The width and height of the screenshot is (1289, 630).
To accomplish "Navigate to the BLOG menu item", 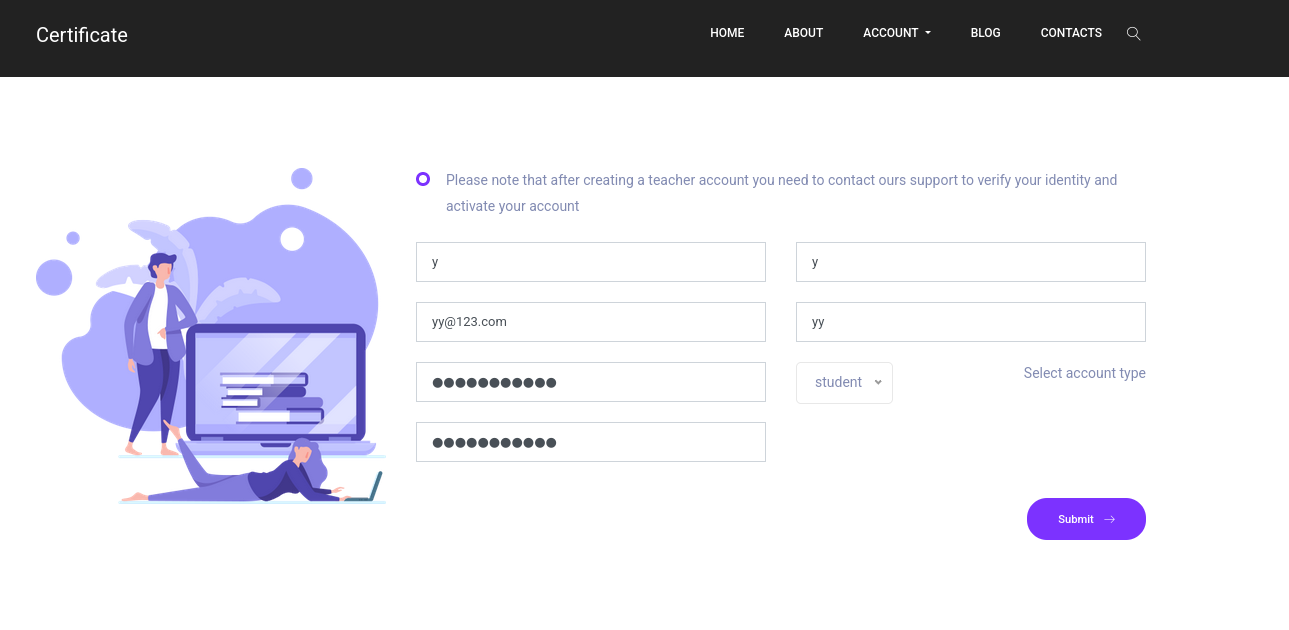I will [985, 33].
